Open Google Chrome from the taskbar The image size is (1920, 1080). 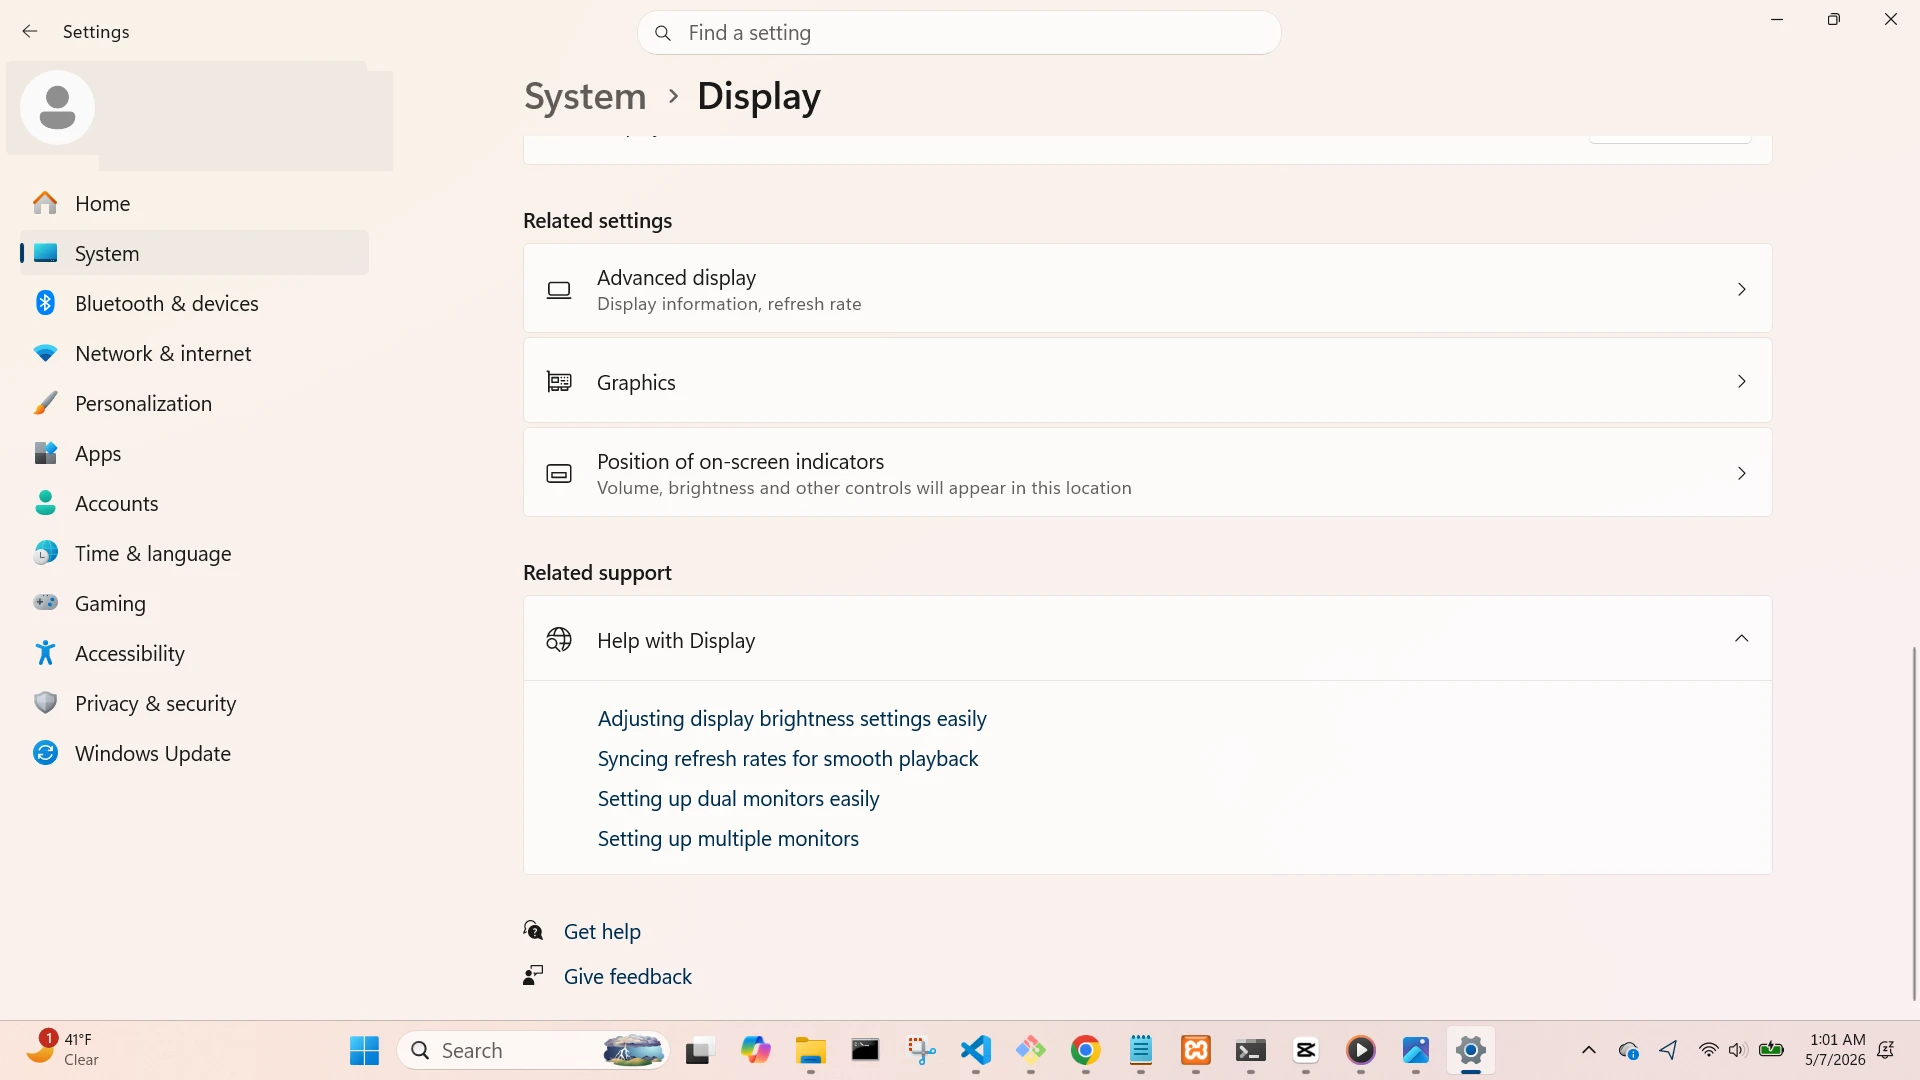1085,1050
